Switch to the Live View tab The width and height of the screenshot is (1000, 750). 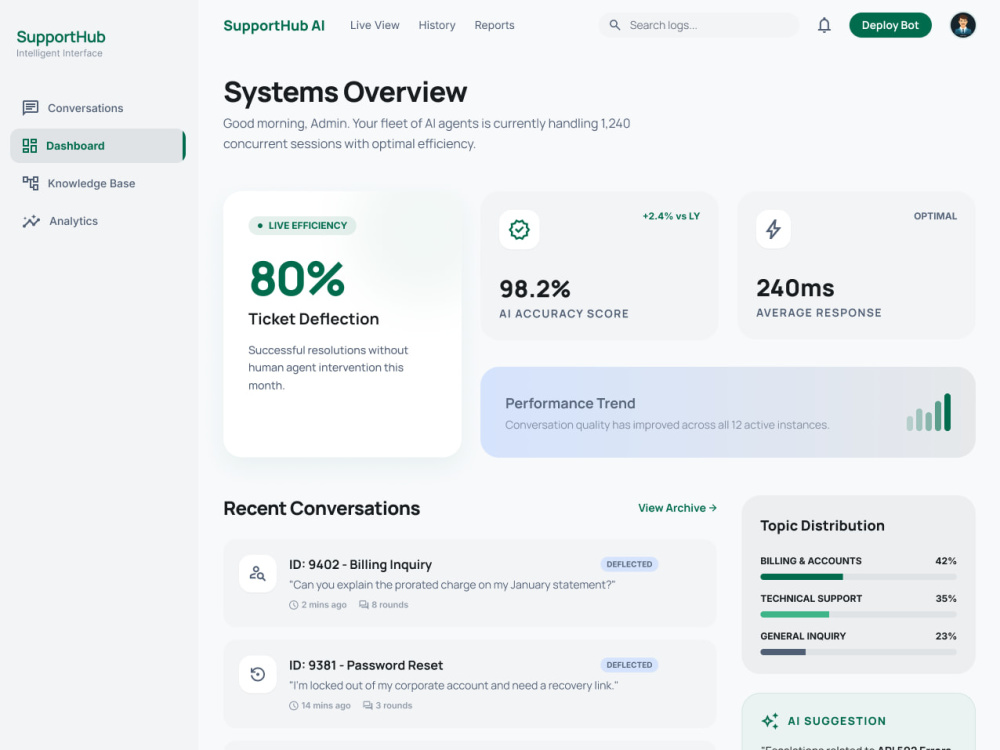374,26
